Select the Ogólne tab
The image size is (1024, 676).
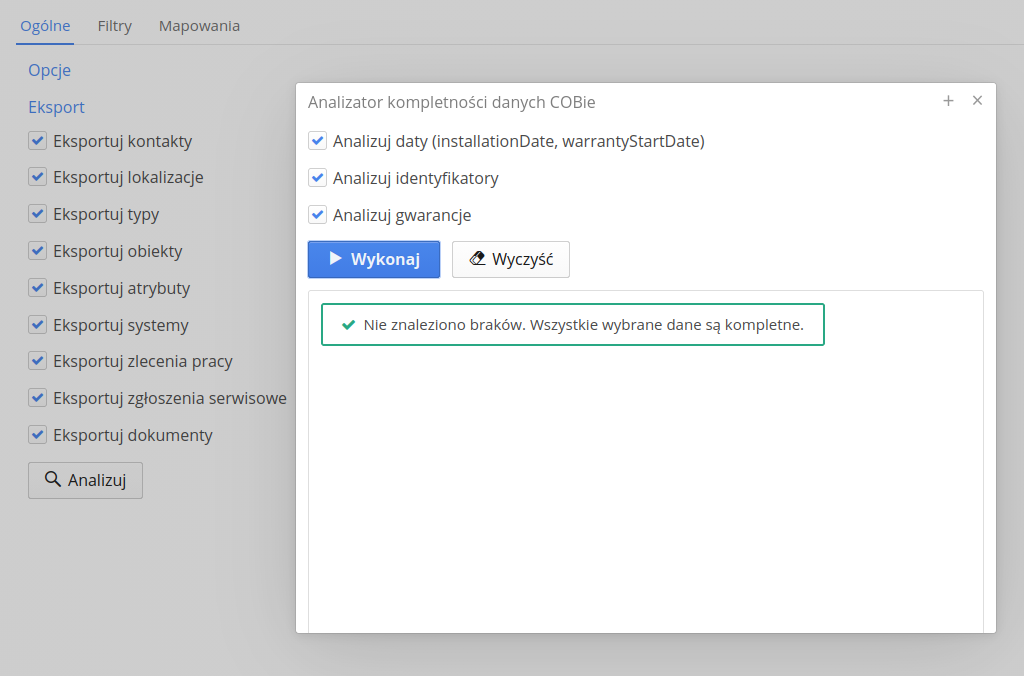click(x=45, y=26)
